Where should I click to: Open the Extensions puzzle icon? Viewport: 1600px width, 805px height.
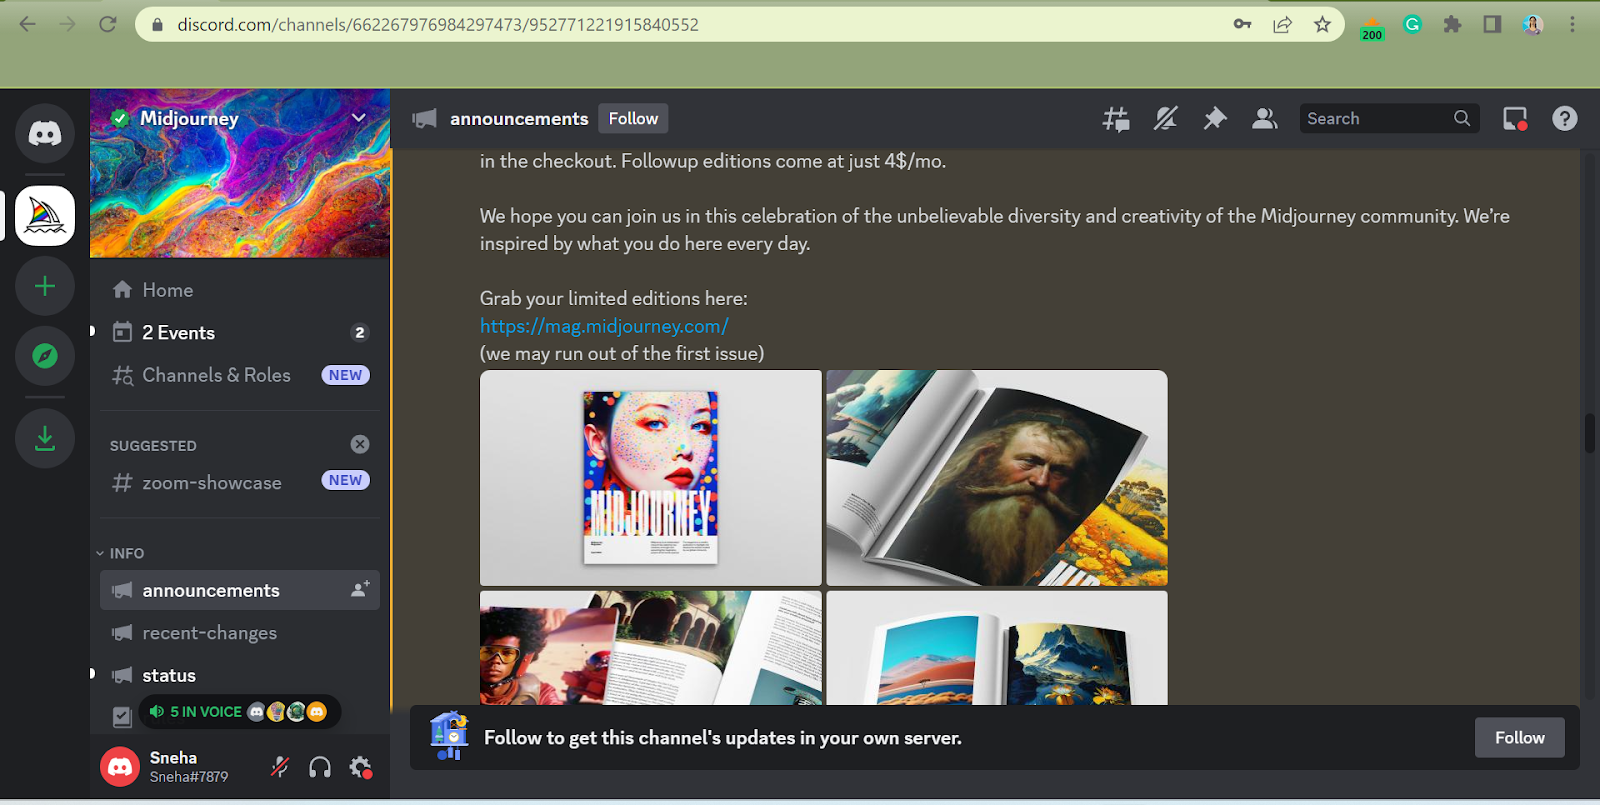[x=1452, y=24]
